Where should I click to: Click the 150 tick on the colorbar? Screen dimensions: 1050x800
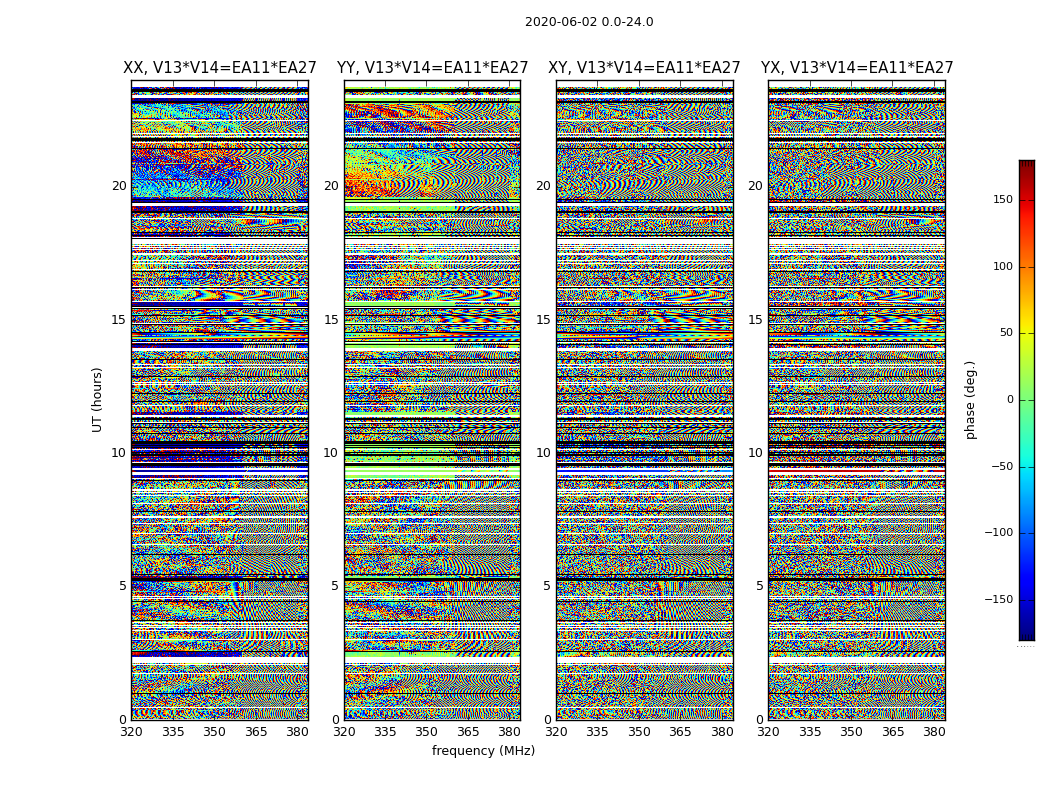tap(1002, 199)
